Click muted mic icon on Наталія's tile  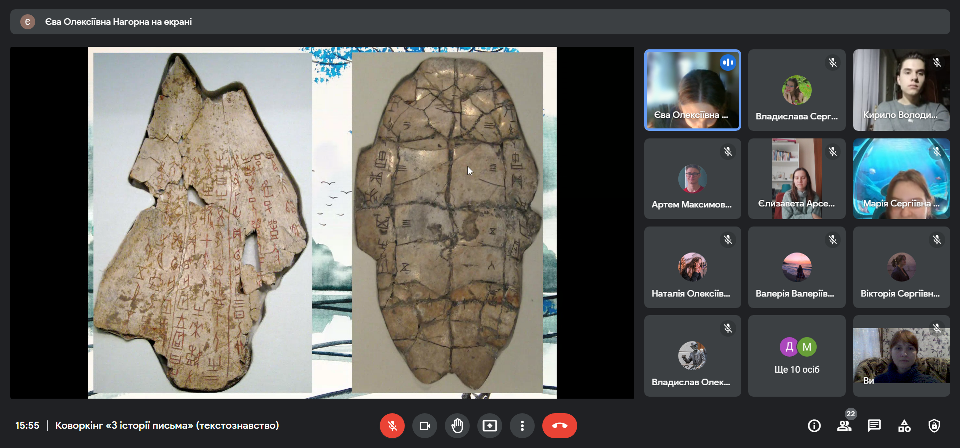(727, 240)
